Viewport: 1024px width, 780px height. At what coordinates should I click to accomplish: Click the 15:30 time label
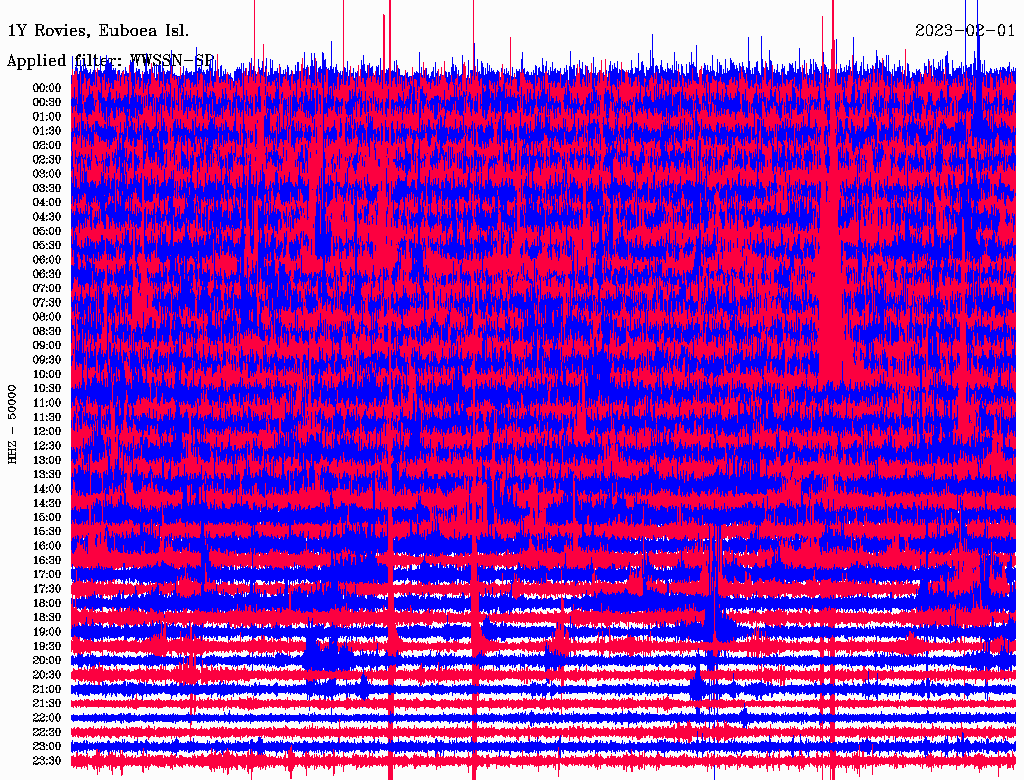click(47, 532)
